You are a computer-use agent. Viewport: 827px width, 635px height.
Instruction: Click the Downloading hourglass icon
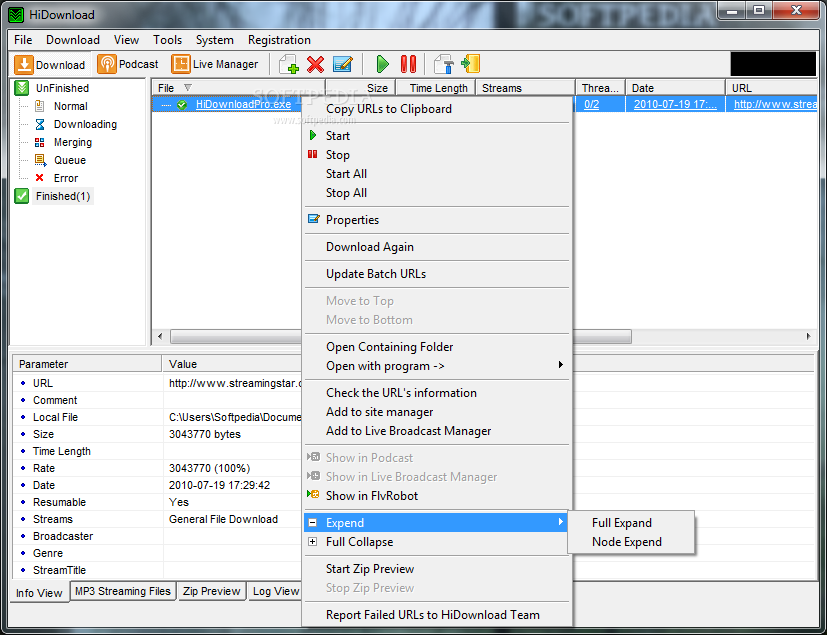40,124
